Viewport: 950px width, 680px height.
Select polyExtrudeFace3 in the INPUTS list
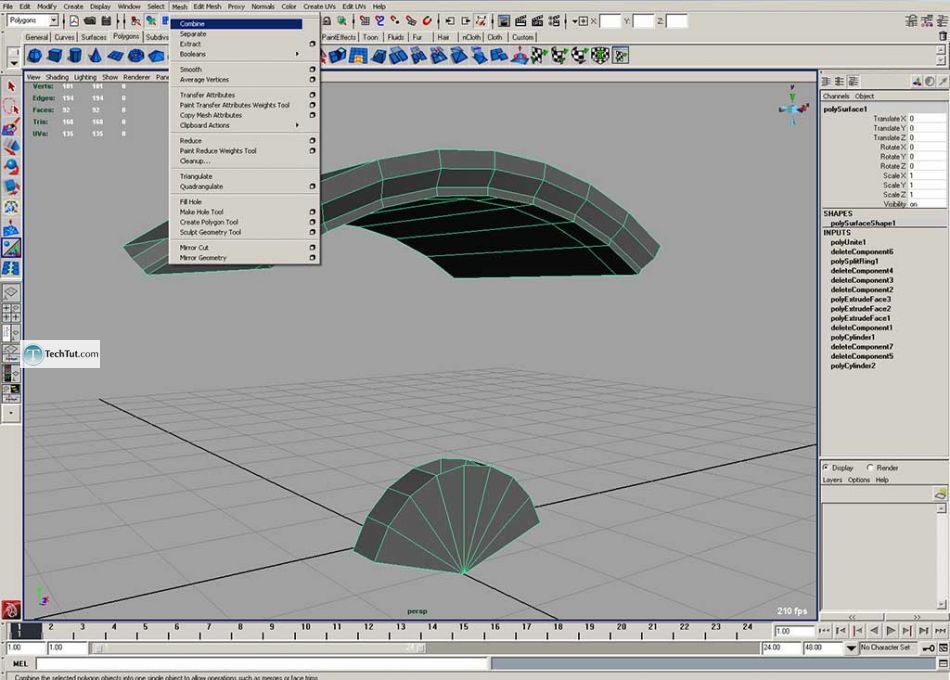(861, 300)
